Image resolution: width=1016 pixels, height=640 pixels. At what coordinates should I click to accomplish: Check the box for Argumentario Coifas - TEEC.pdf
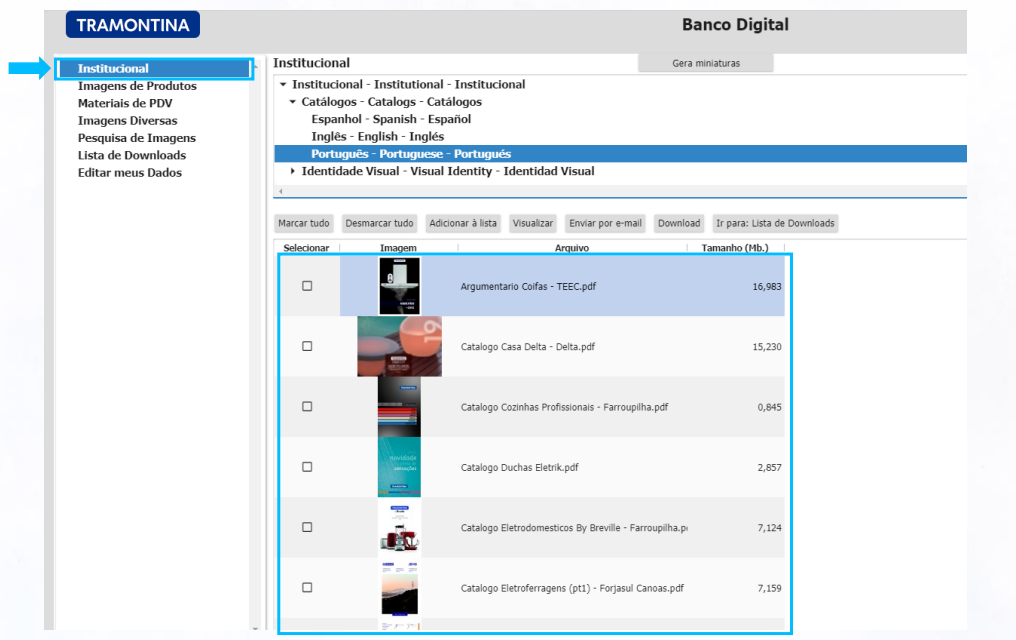point(307,286)
